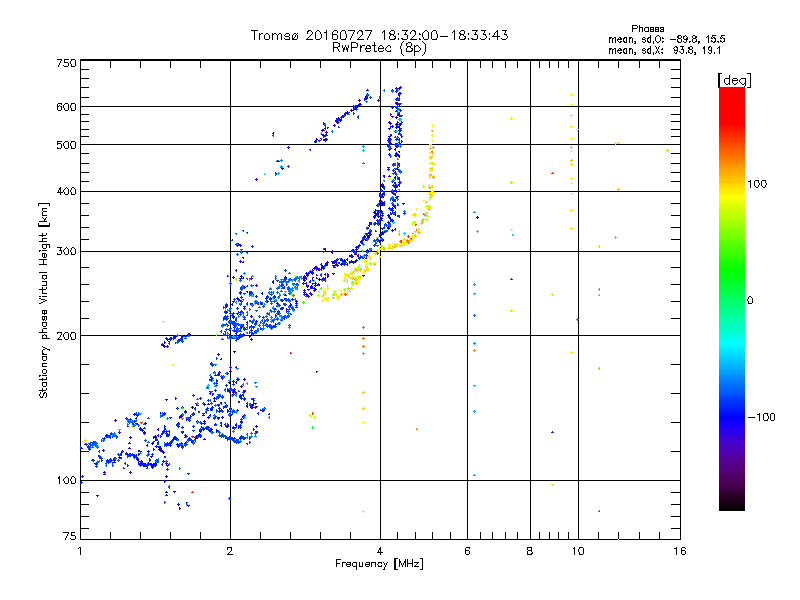This screenshot has width=800, height=600.
Task: Click the colorbar tick label "0"
Action: [750, 300]
